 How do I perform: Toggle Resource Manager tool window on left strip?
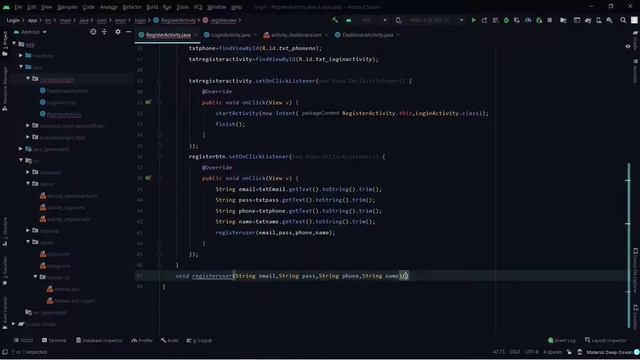pos(5,89)
